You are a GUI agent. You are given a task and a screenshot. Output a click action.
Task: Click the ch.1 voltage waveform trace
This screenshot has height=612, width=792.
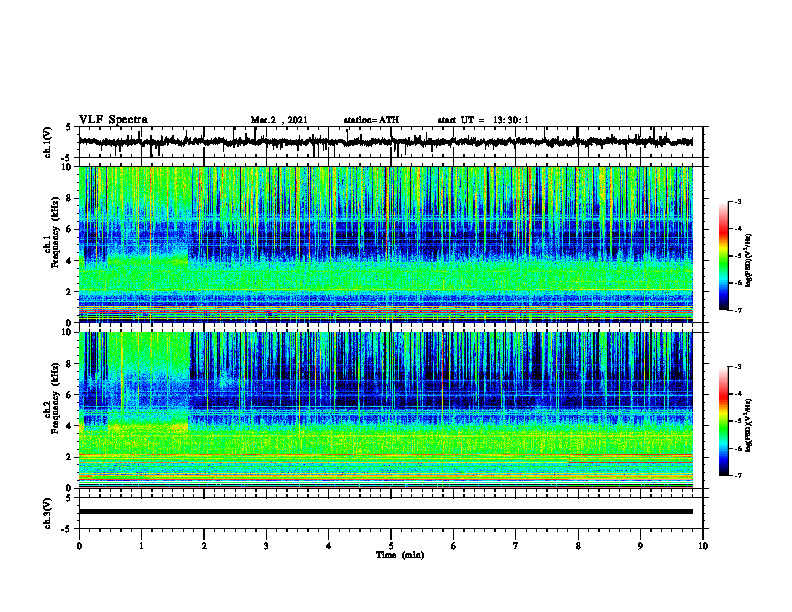point(385,142)
